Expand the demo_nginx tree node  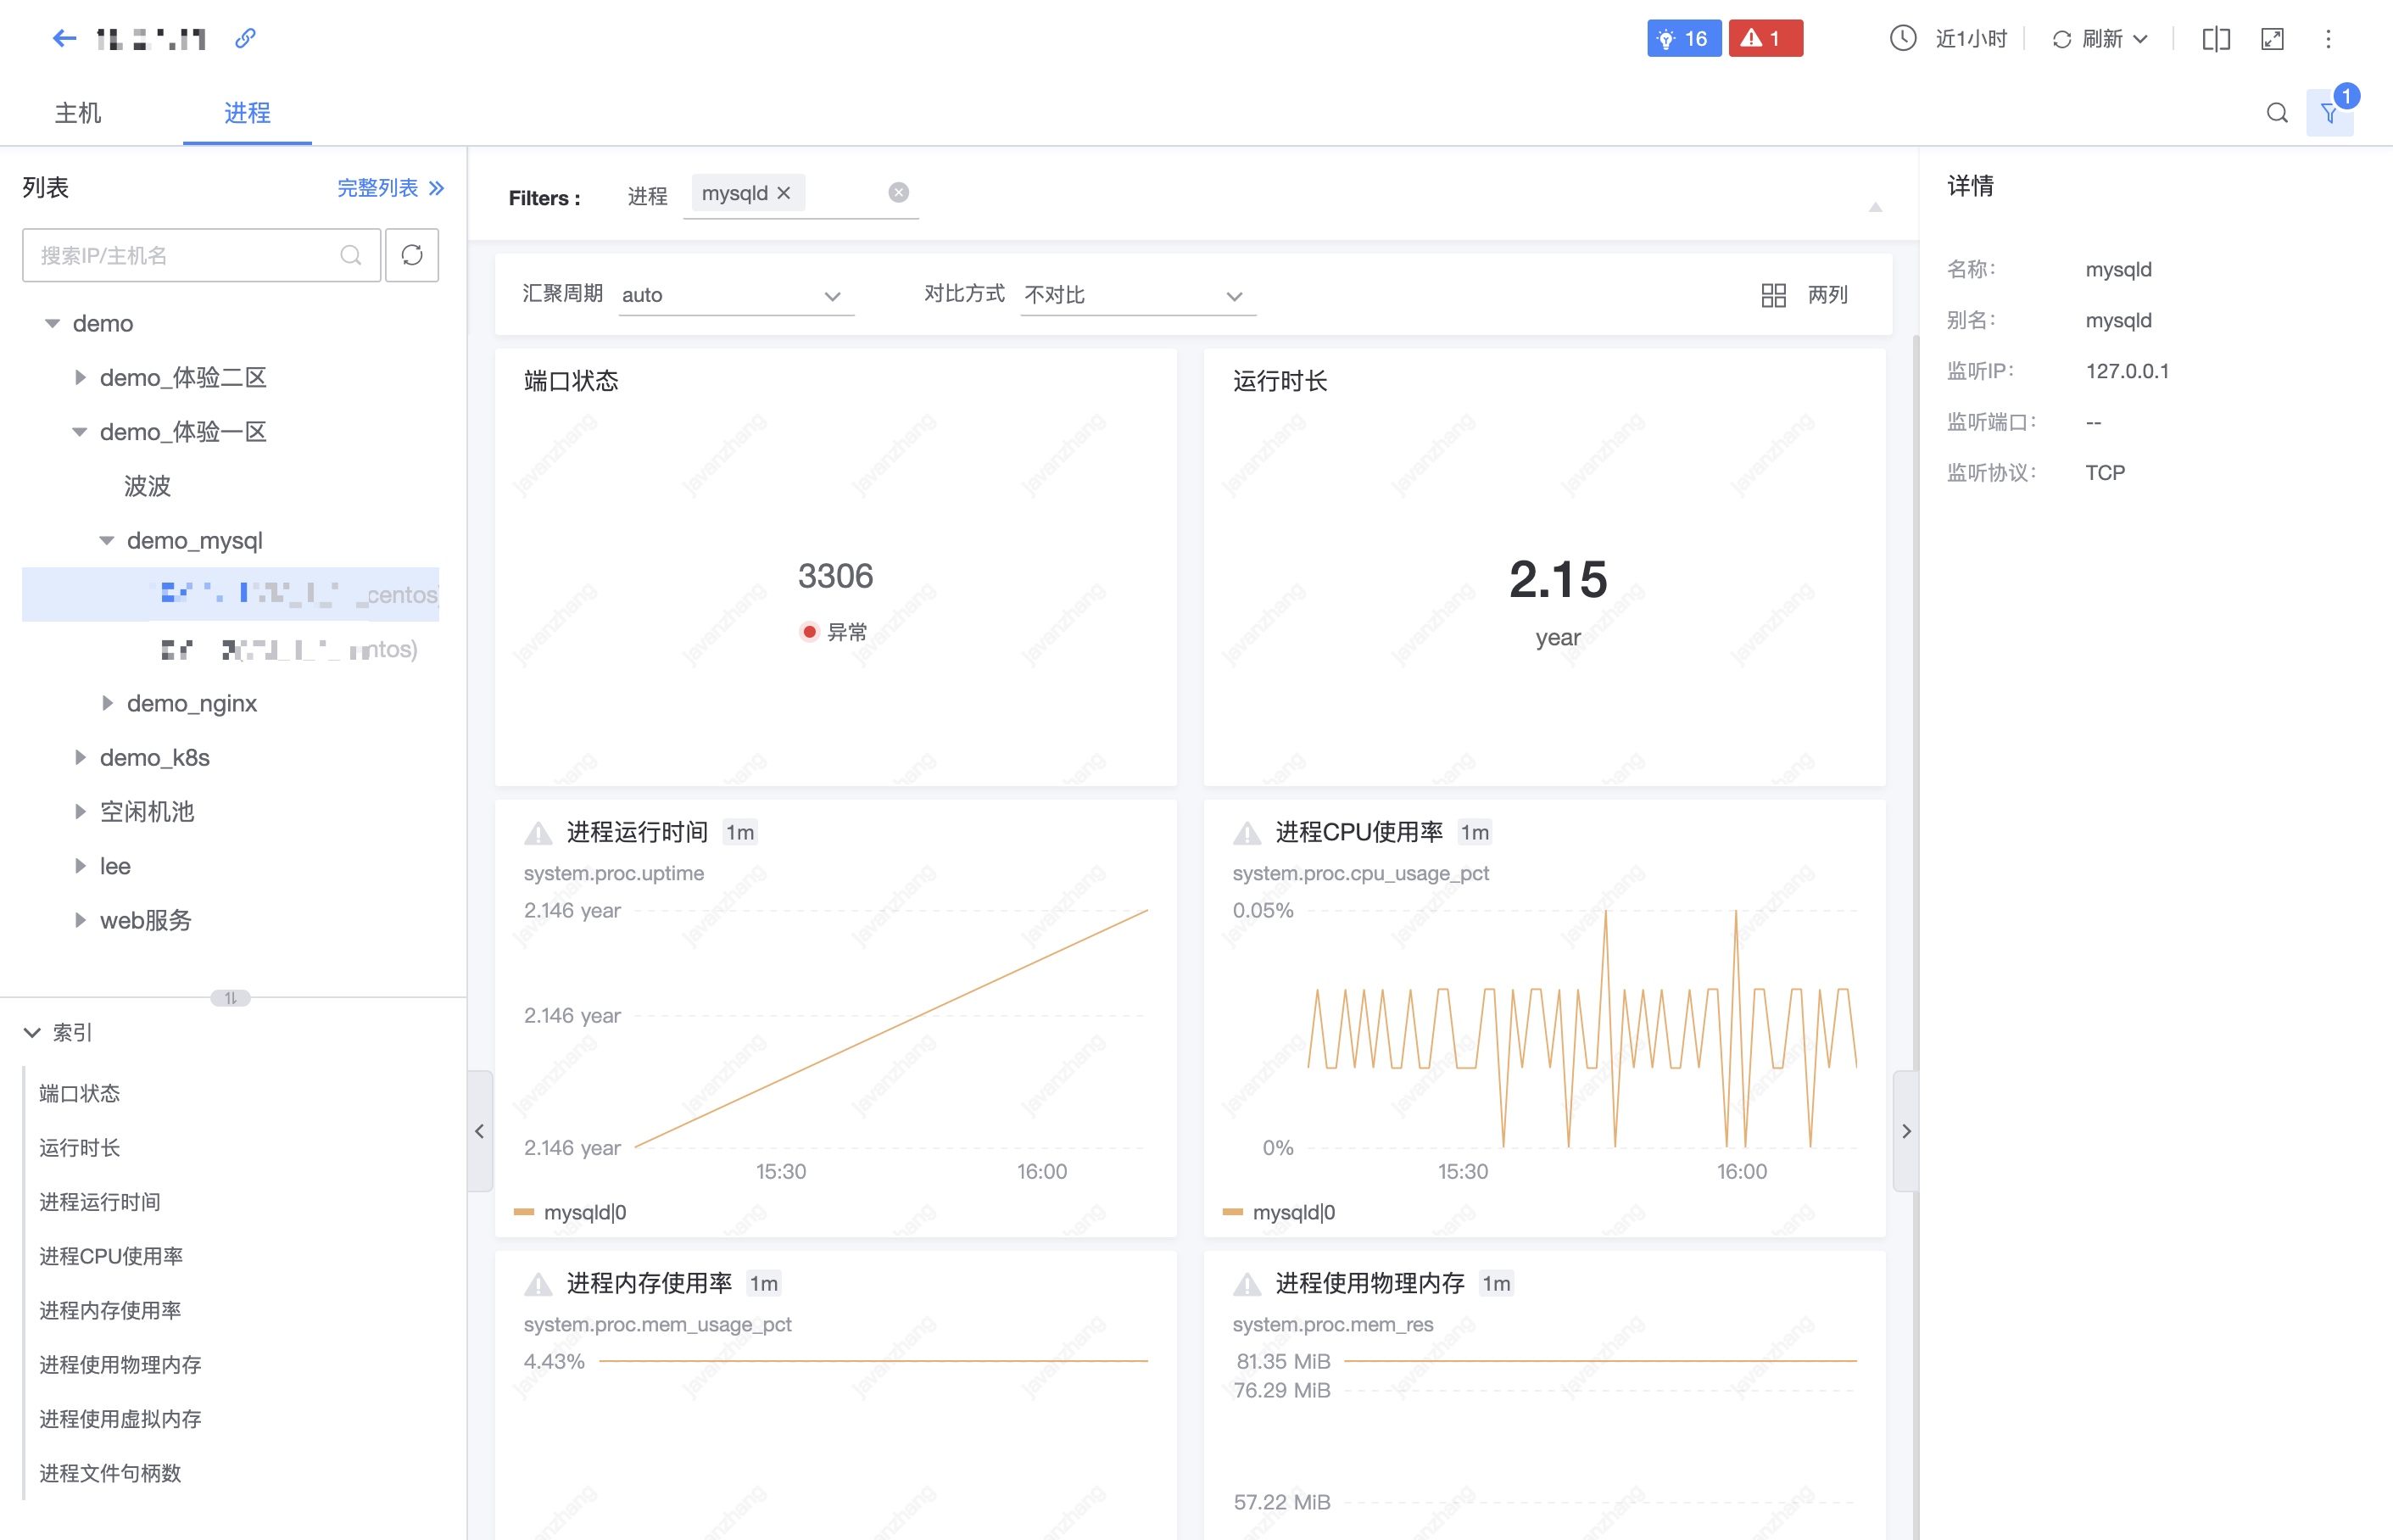107,703
